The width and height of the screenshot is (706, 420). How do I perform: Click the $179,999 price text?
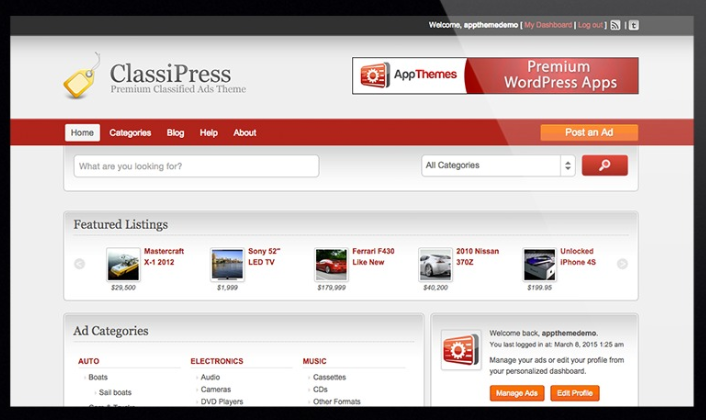point(331,288)
